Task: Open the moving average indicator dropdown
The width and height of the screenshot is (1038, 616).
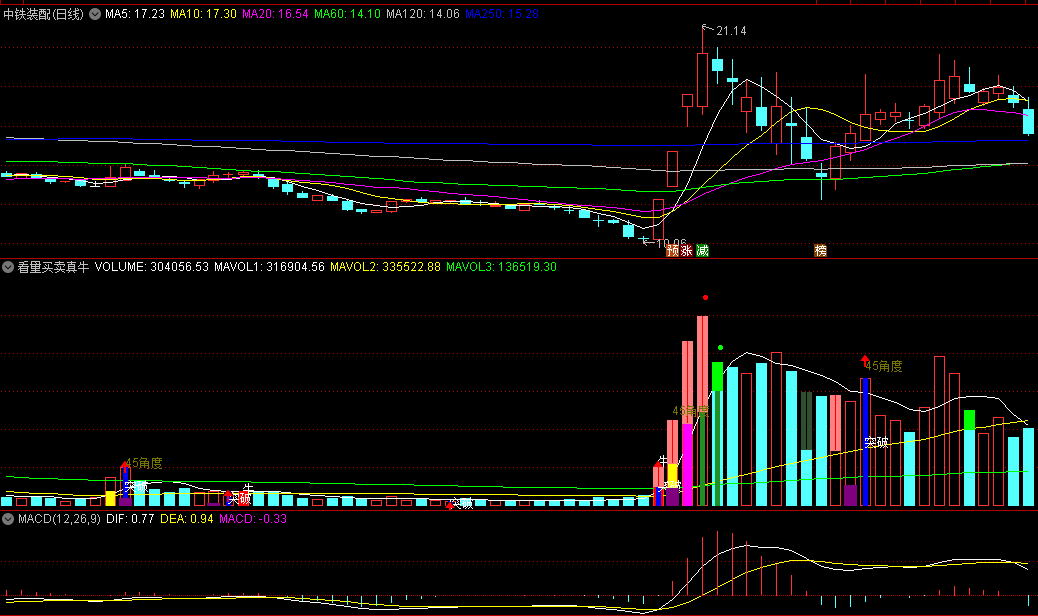Action: (95, 14)
